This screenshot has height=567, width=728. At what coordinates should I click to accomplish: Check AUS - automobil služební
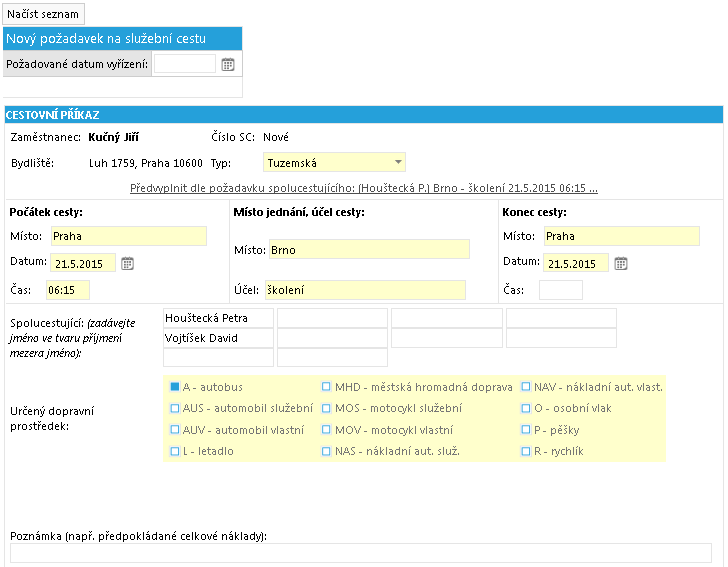175,408
